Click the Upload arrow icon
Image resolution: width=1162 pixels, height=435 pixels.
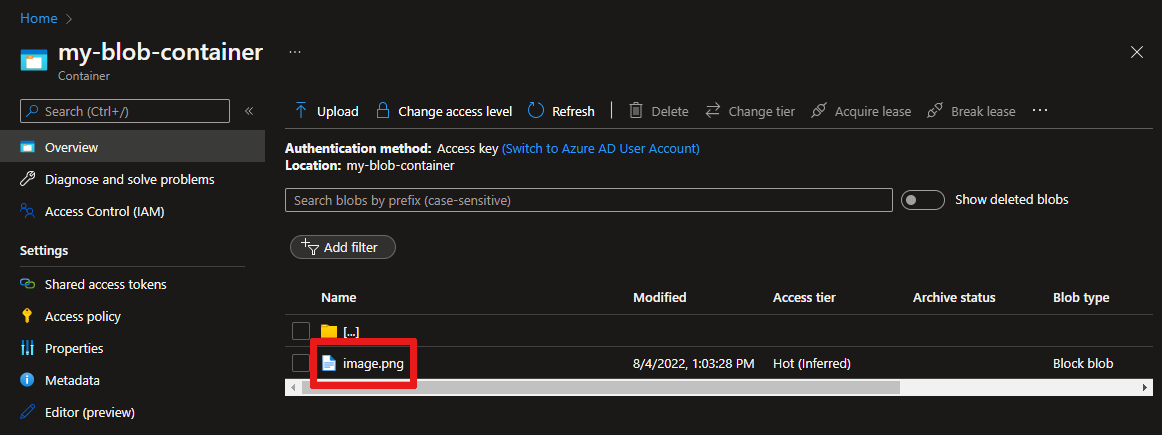(301, 111)
